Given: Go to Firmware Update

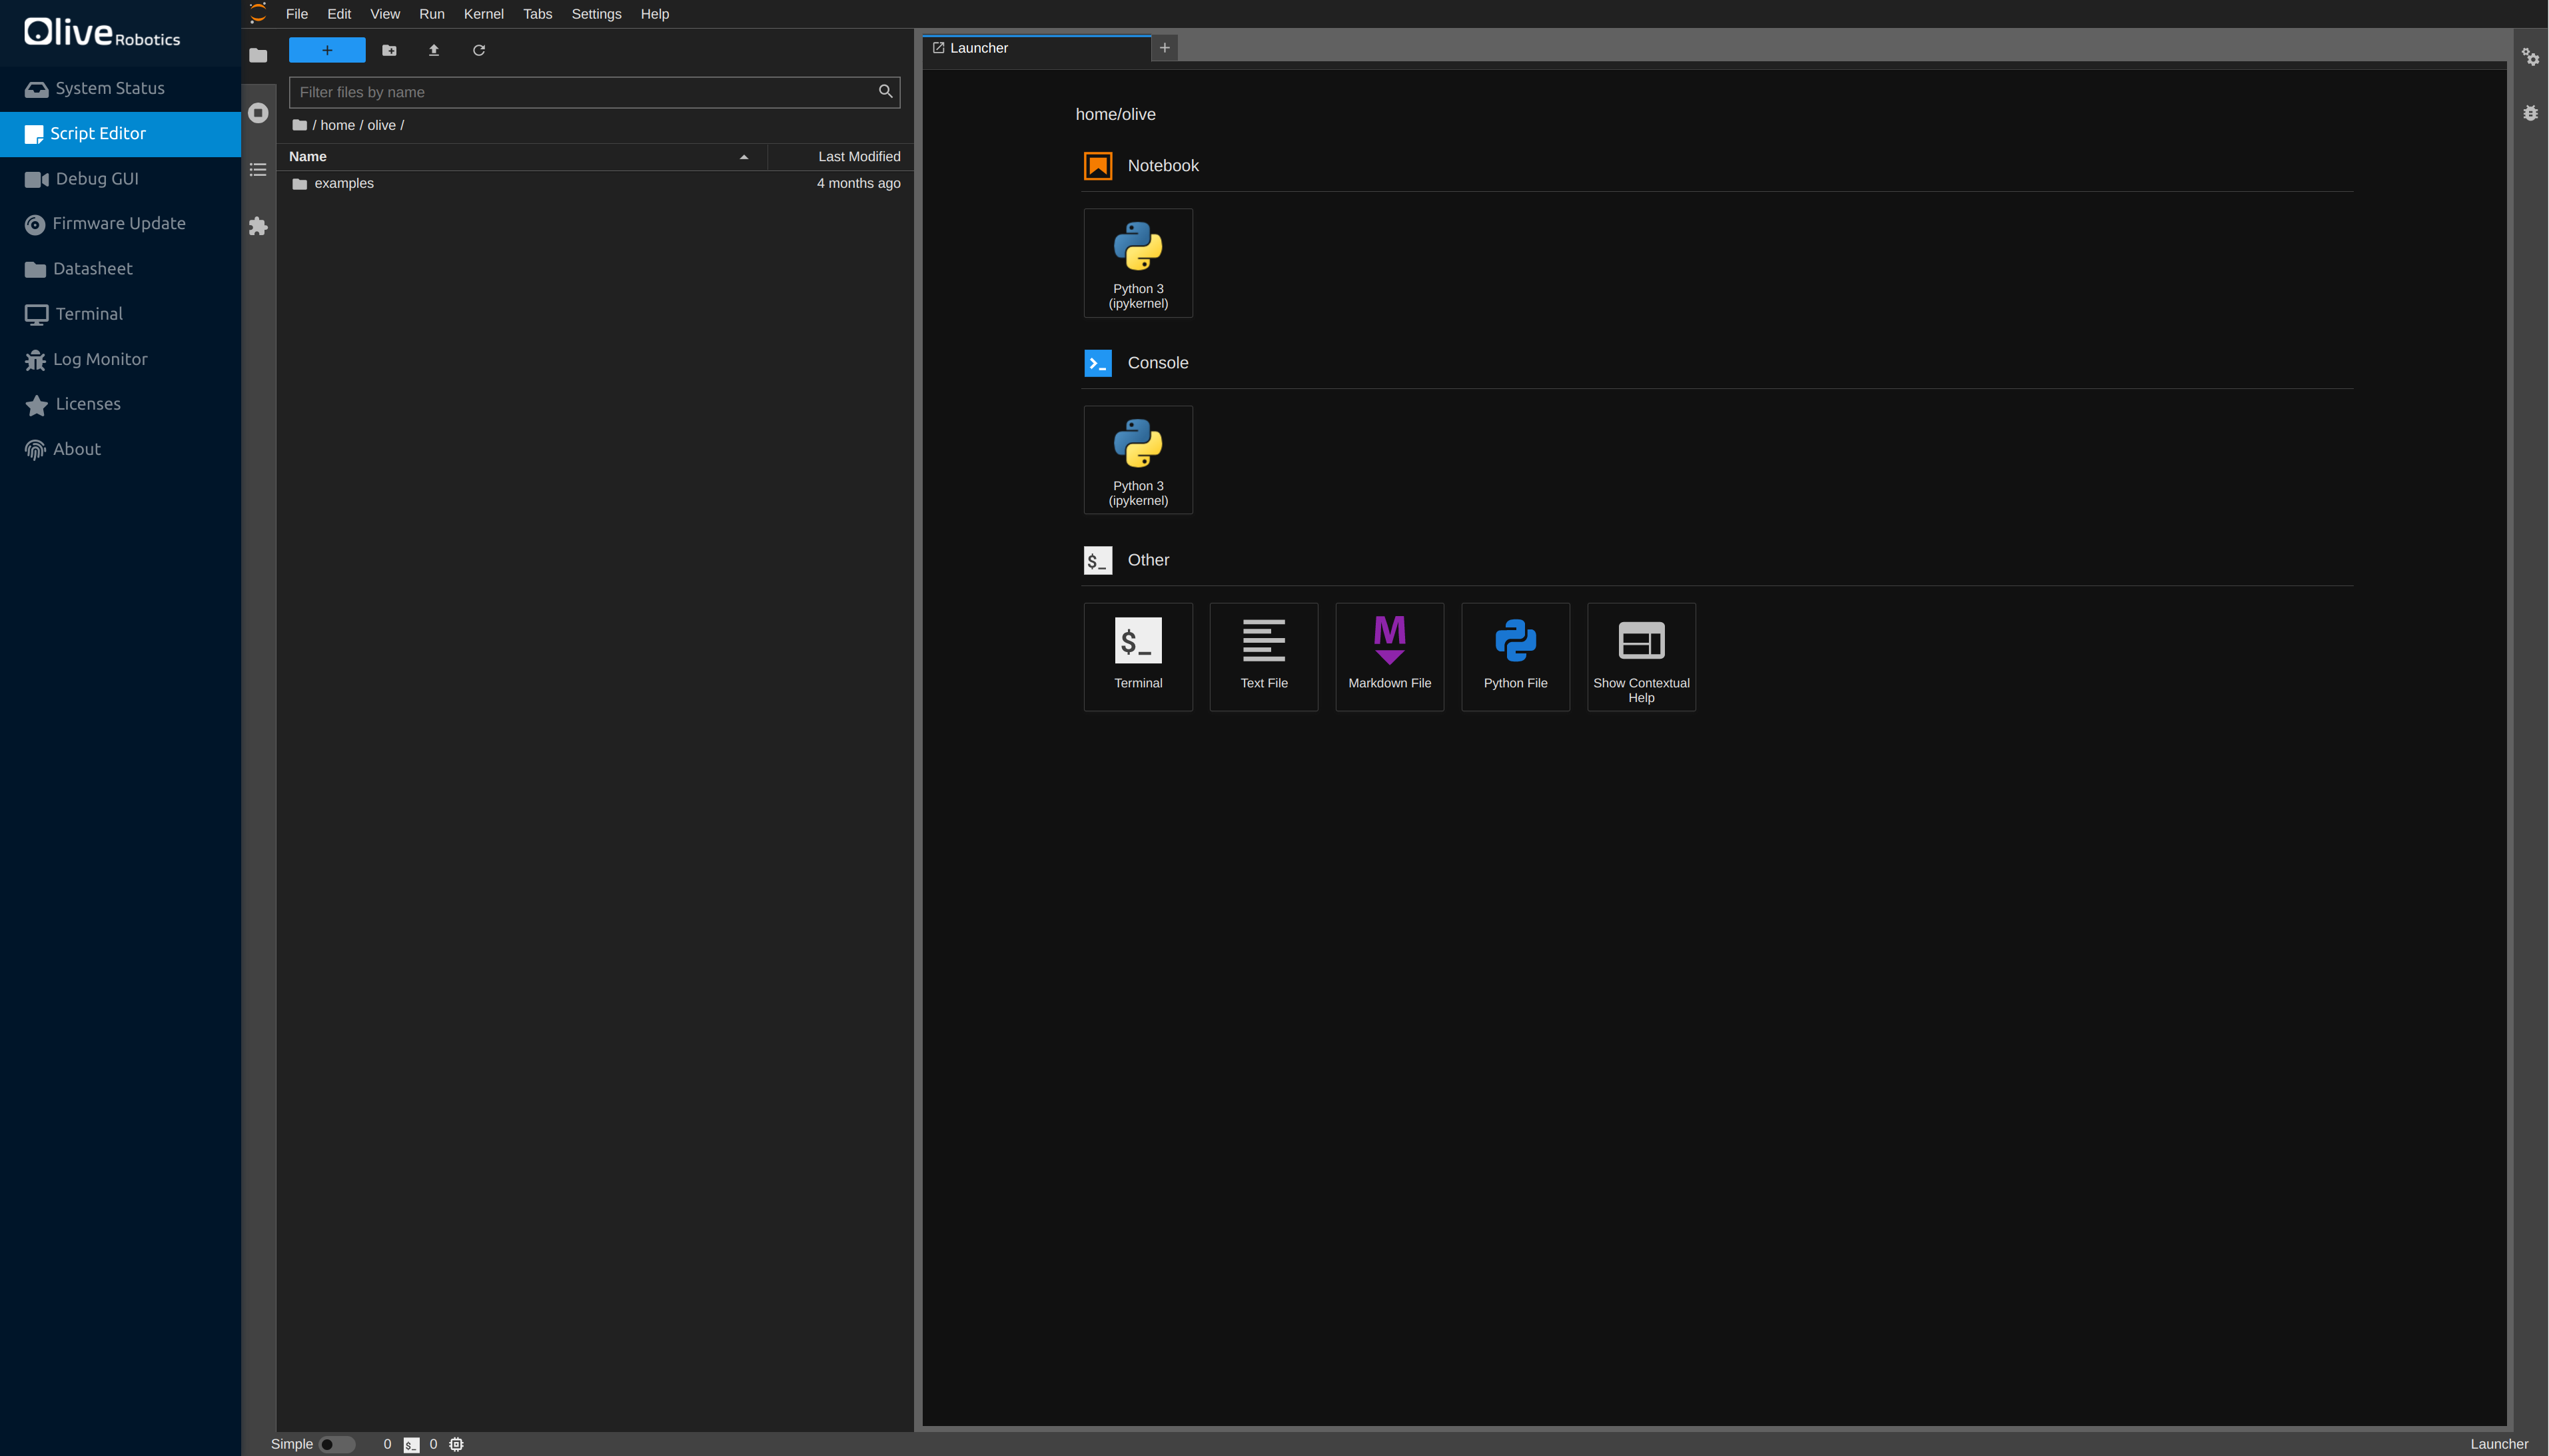Looking at the screenshot, I should point(120,224).
